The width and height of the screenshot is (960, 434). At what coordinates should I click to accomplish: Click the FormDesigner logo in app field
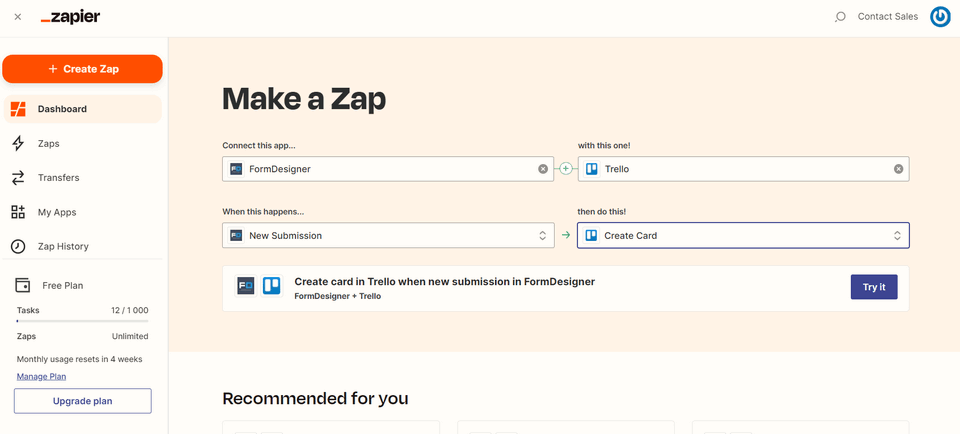236,169
